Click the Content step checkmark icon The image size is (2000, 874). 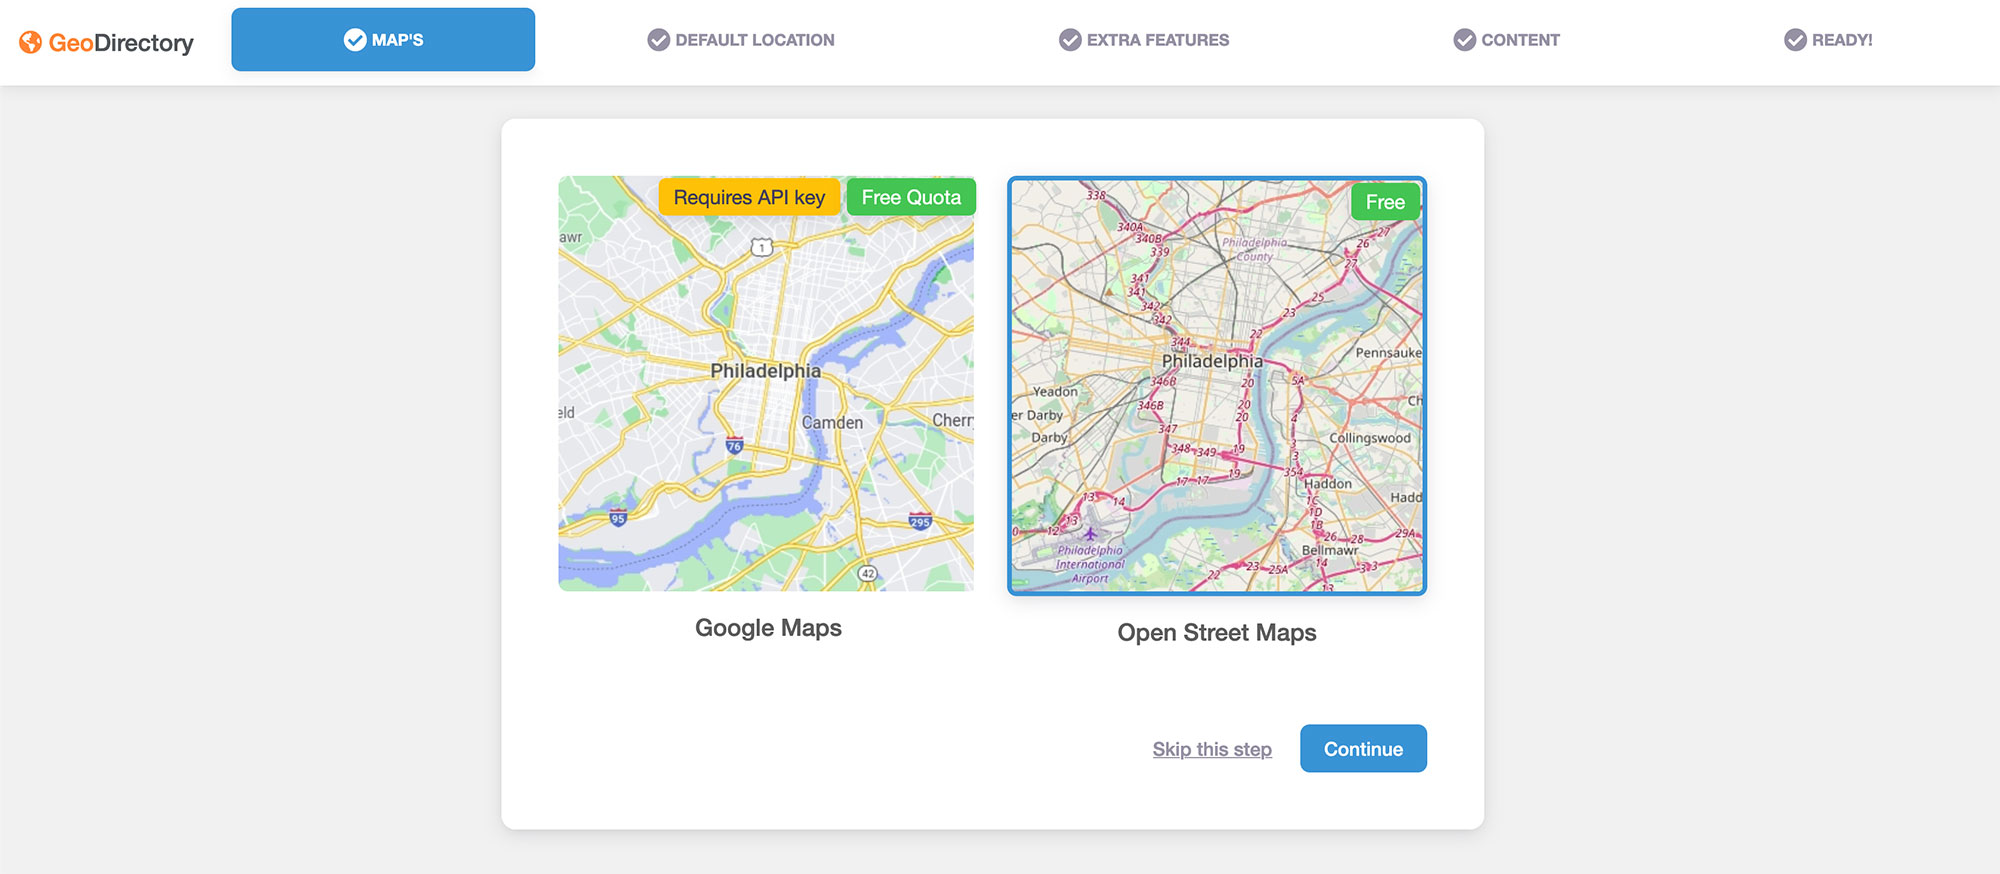click(x=1465, y=40)
